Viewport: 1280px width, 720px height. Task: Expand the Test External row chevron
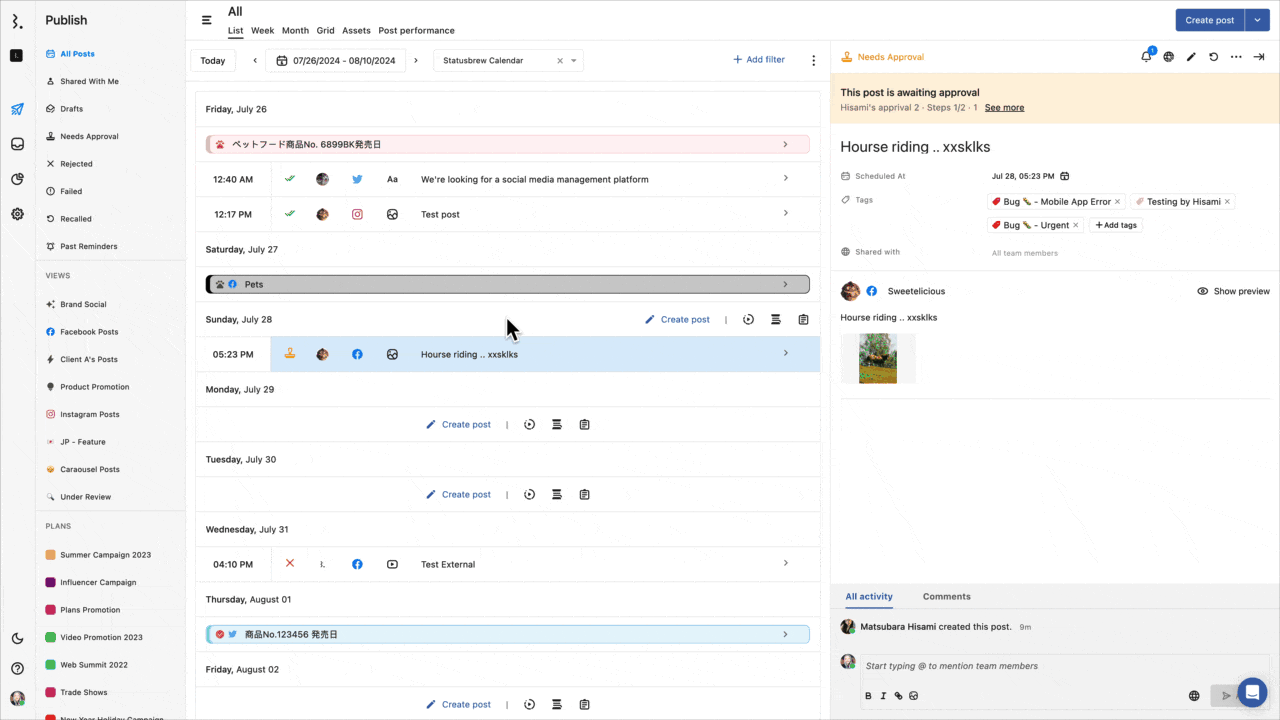click(786, 563)
